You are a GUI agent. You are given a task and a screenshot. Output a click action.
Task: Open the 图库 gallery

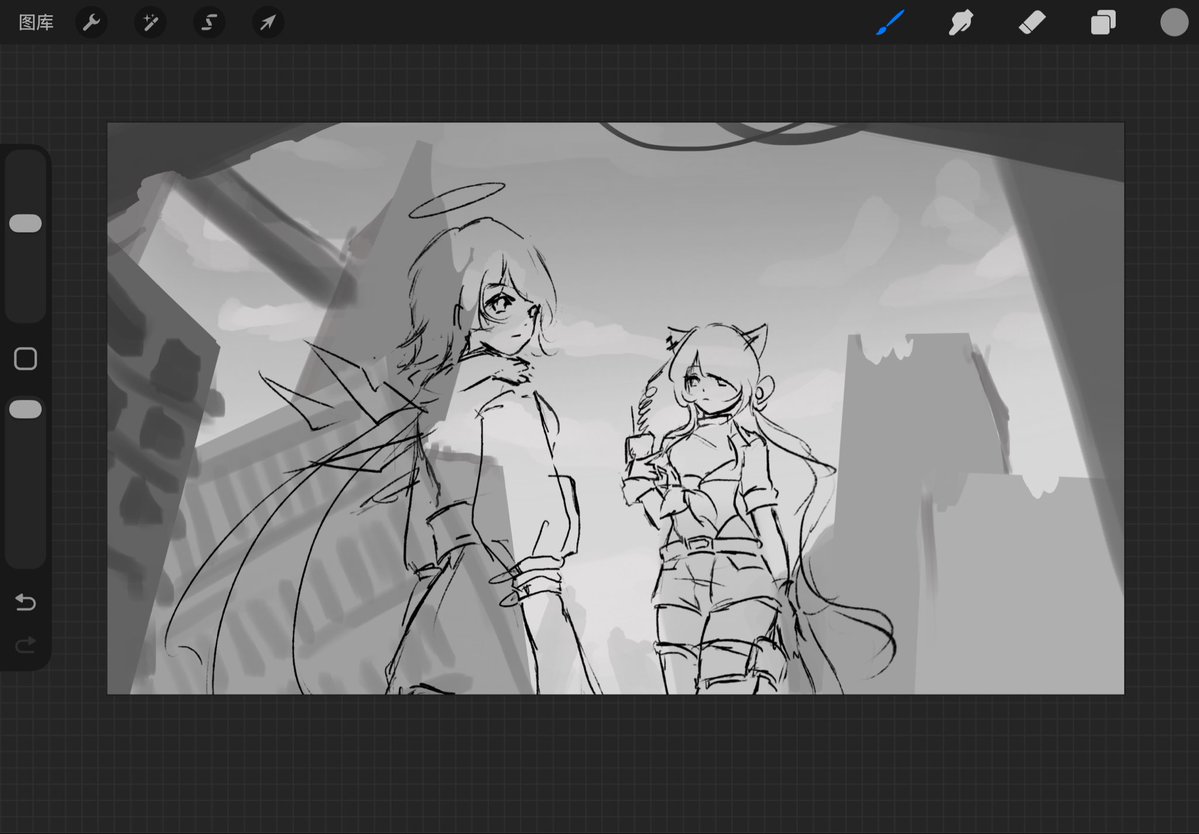point(36,22)
